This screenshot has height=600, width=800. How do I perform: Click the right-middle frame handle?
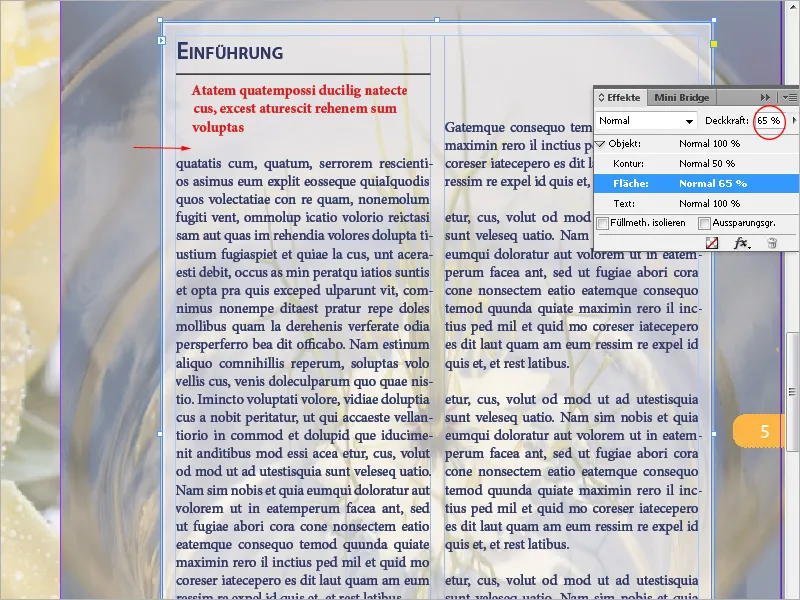[714, 434]
